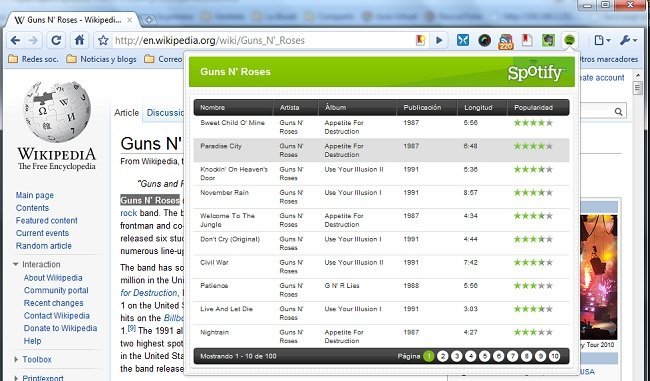Expand the Print/export sidebar section

39,378
